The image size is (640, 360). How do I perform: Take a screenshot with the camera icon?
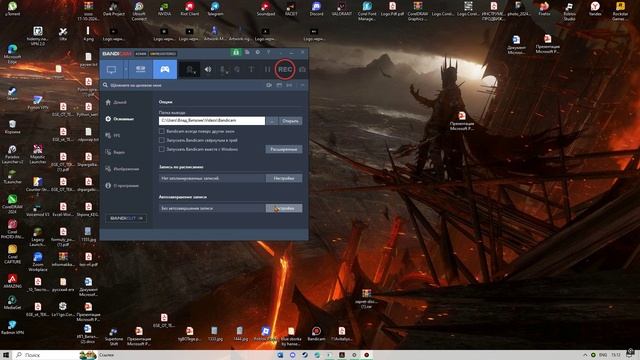click(x=302, y=69)
